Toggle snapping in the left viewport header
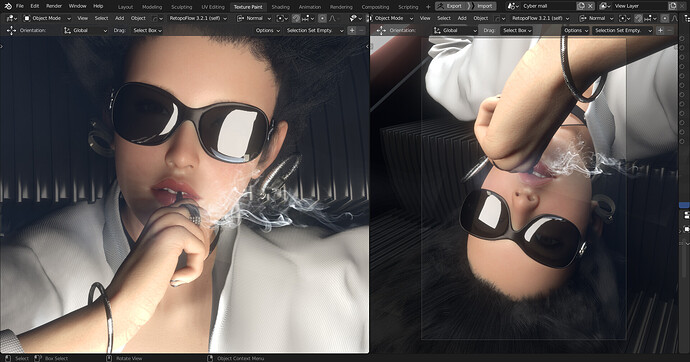Image resolution: width=690 pixels, height=362 pixels. coord(296,18)
